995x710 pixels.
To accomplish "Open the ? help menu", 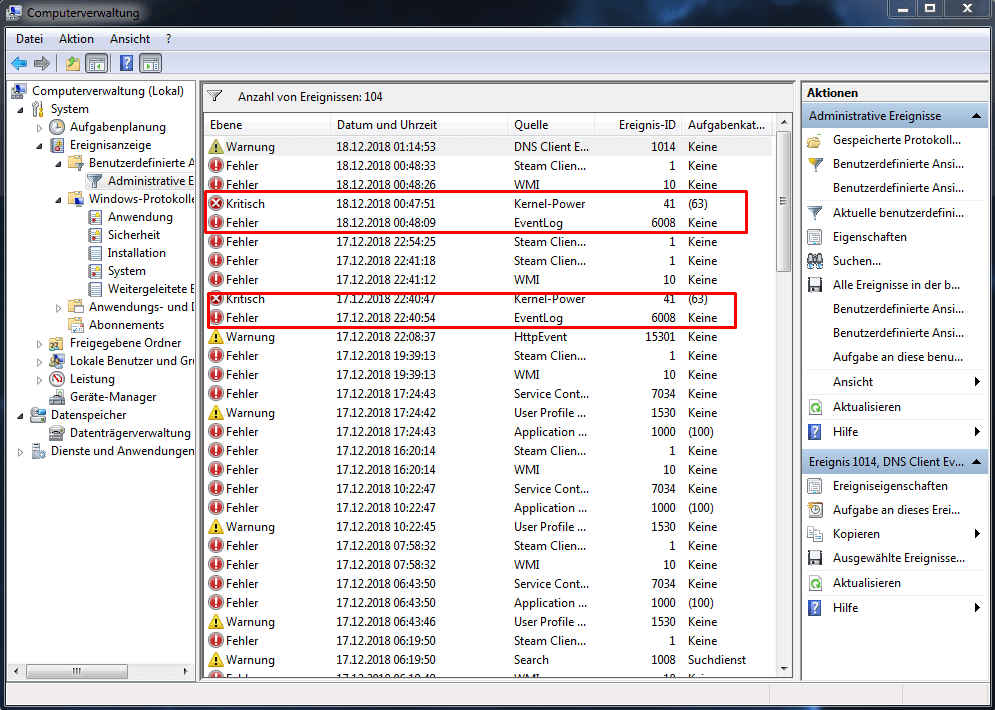I will pos(168,39).
